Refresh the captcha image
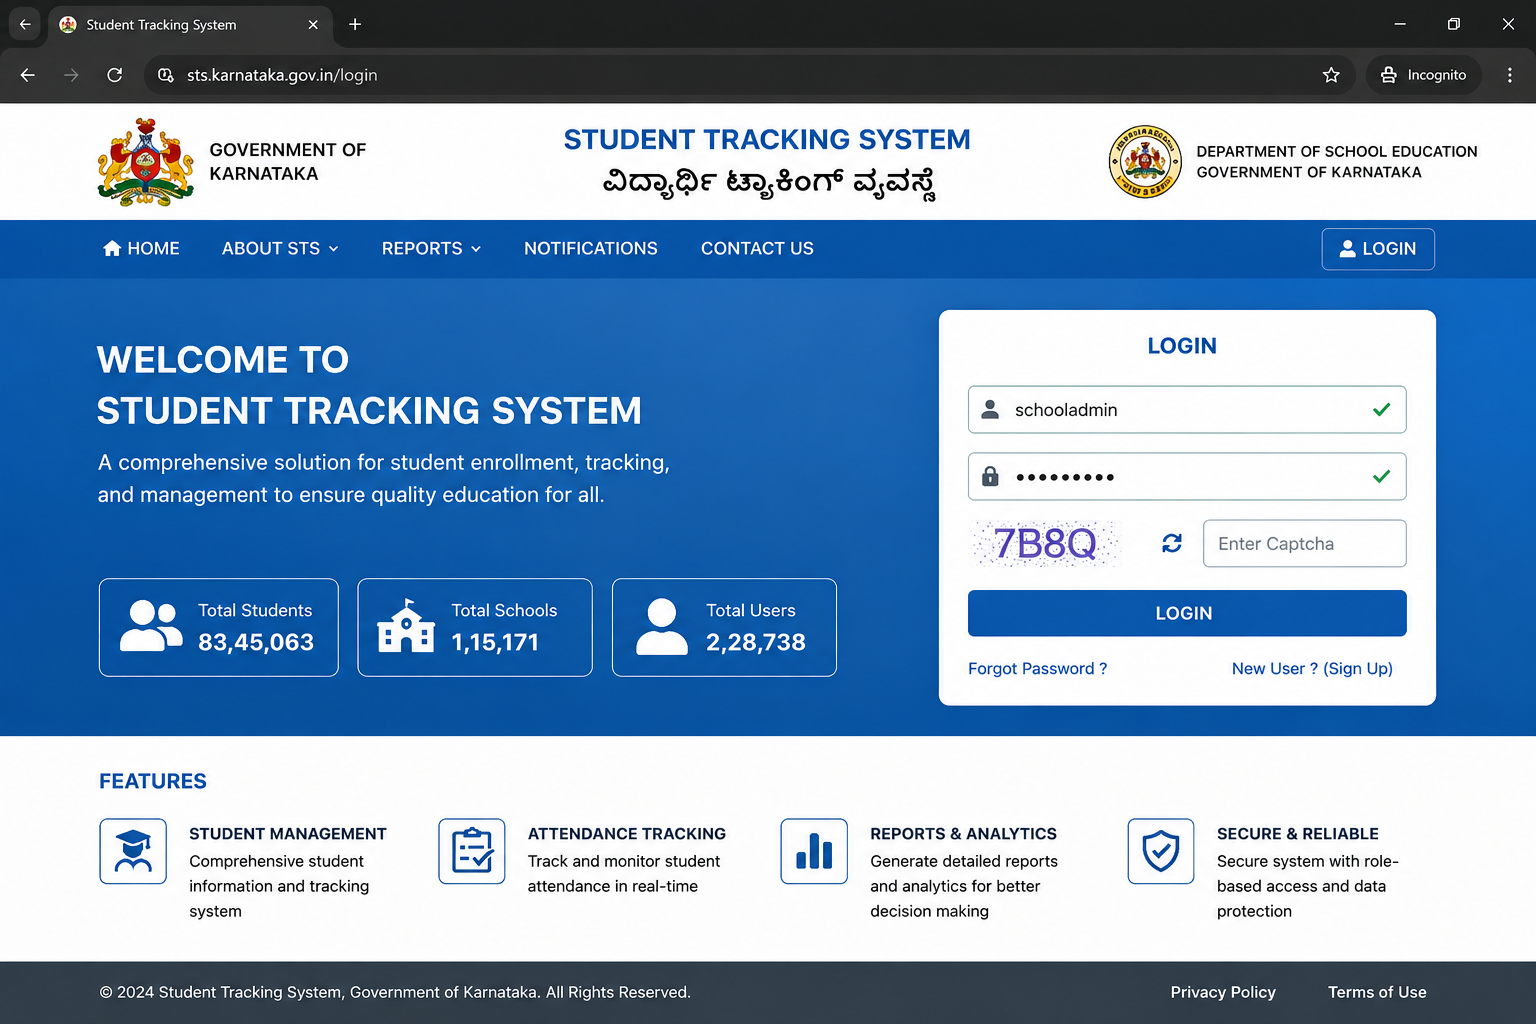The width and height of the screenshot is (1536, 1024). coord(1172,543)
